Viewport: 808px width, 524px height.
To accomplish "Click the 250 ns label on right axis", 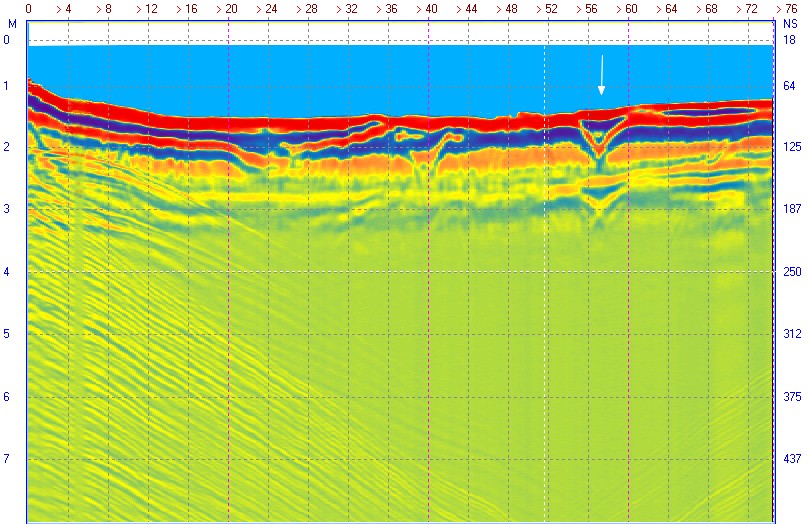I will click(792, 272).
